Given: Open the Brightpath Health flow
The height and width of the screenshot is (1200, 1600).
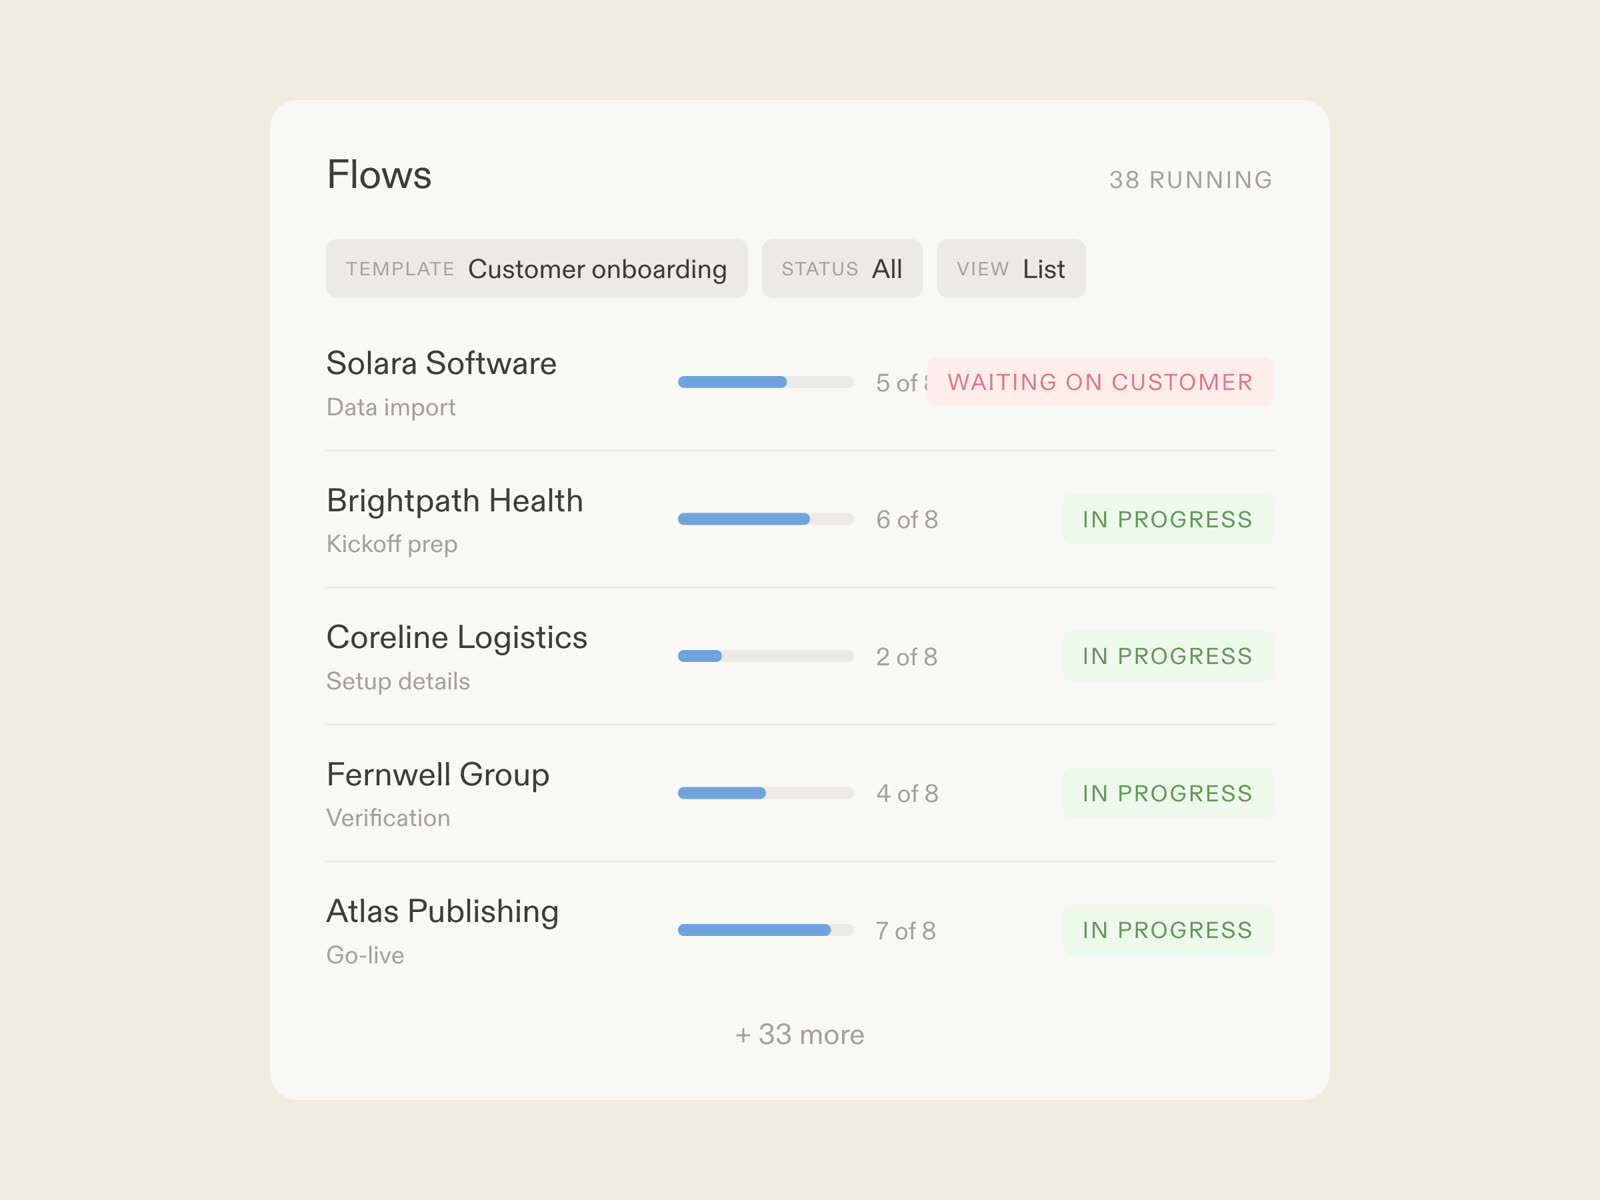Looking at the screenshot, I should pos(800,519).
